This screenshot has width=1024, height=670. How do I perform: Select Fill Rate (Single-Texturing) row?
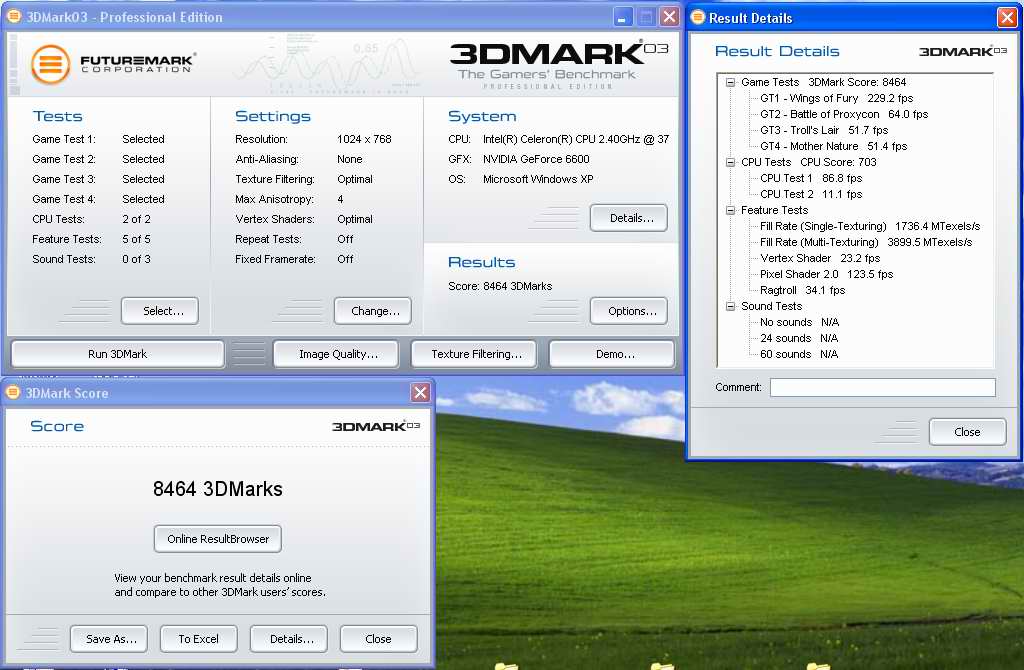pos(870,227)
